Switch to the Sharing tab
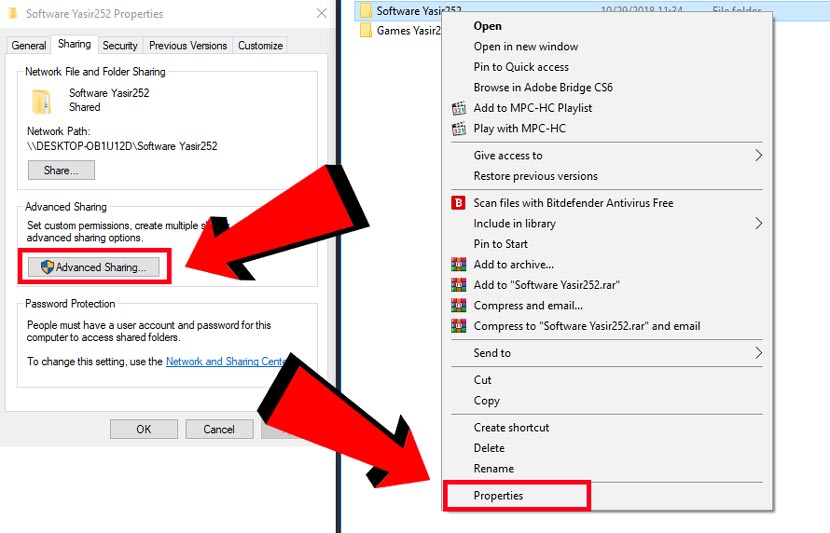830x533 pixels. pos(74,44)
